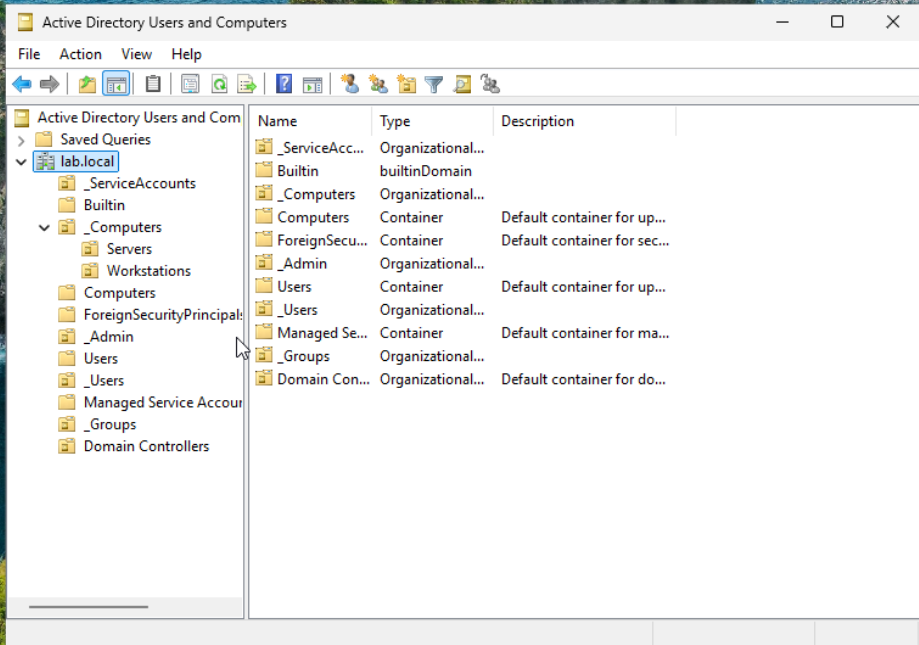Create a new organizational unit via toolbar icon

click(x=406, y=83)
